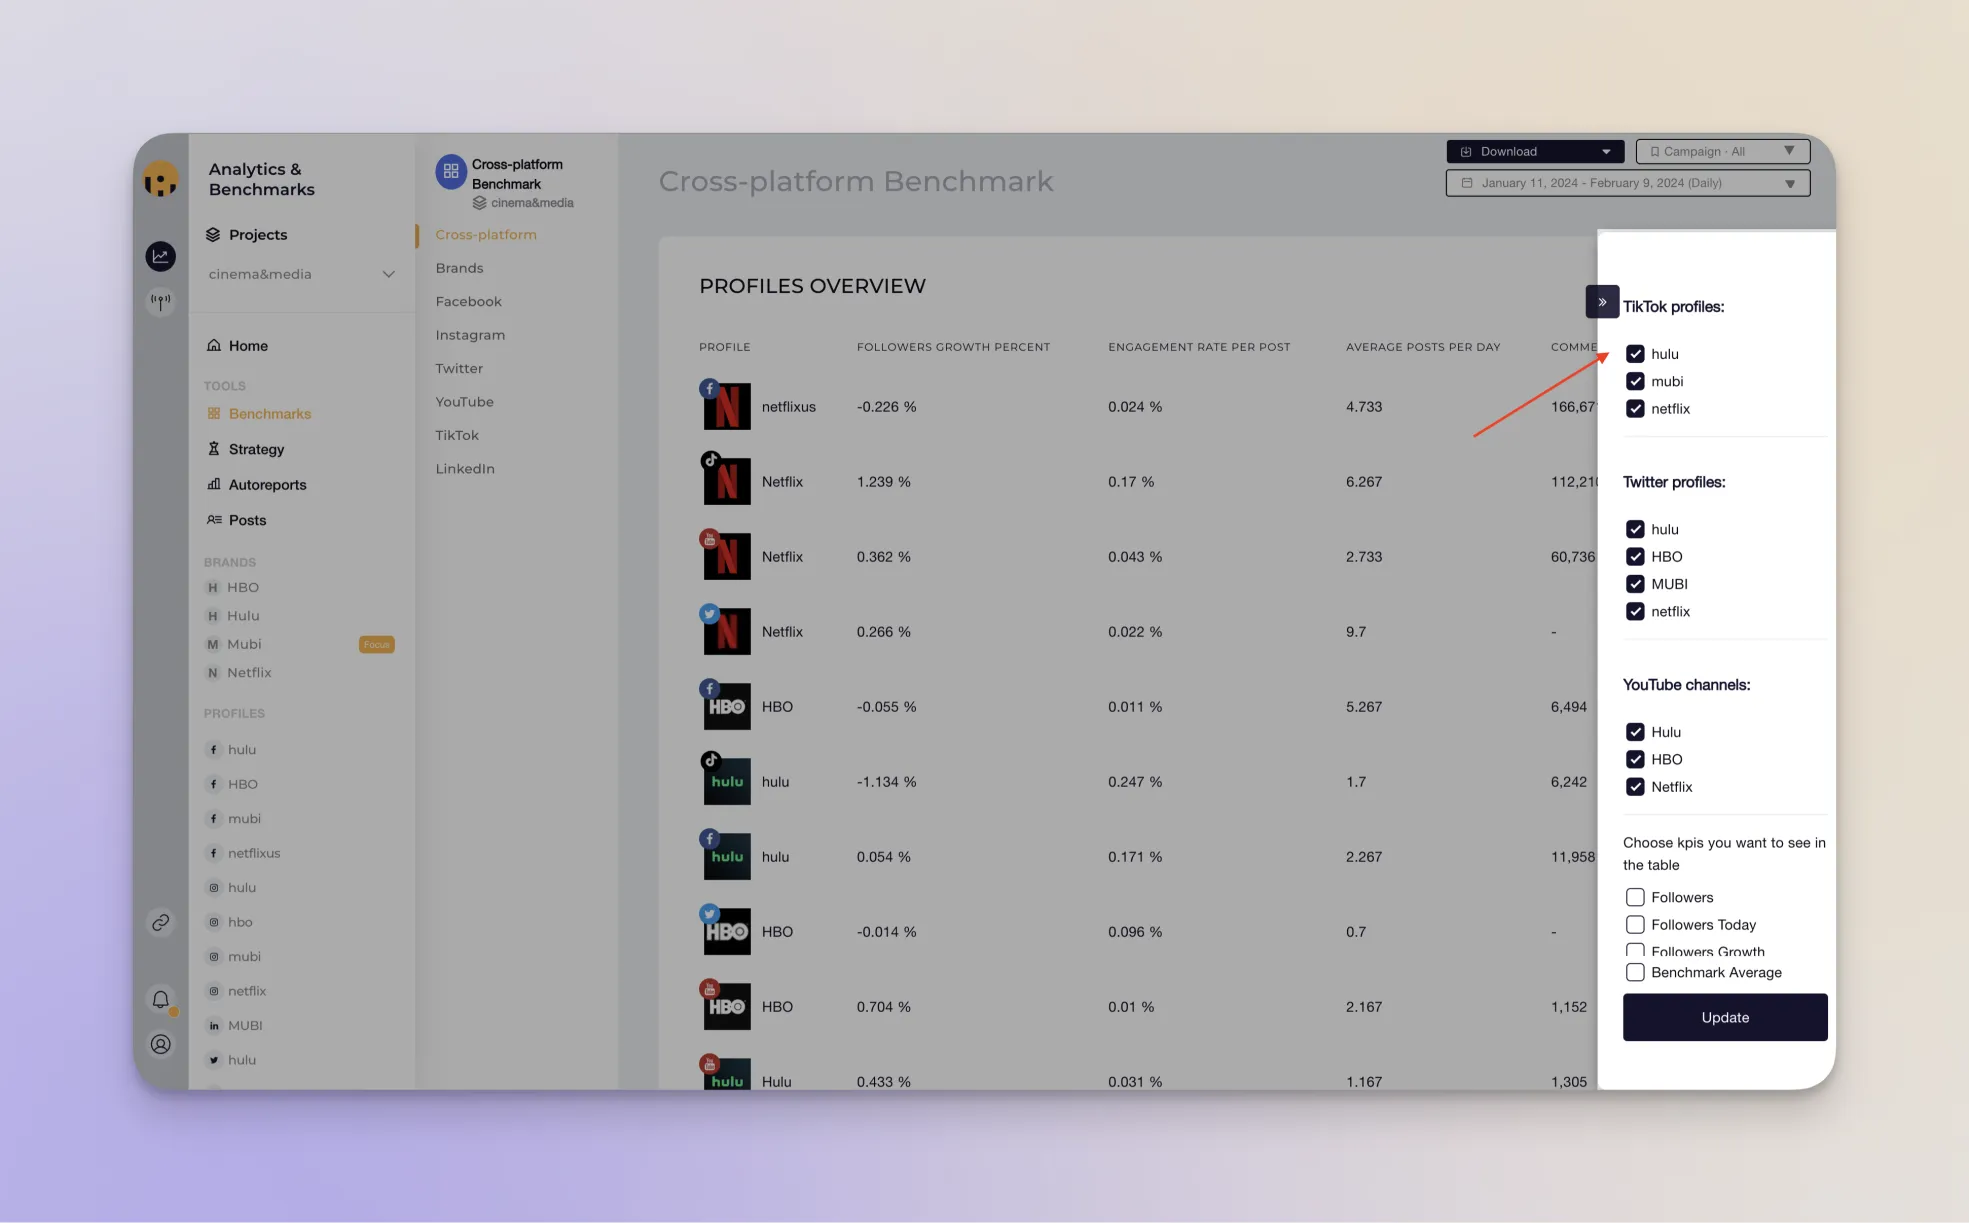
Task: Open Benchmarks under Tools
Action: point(270,413)
